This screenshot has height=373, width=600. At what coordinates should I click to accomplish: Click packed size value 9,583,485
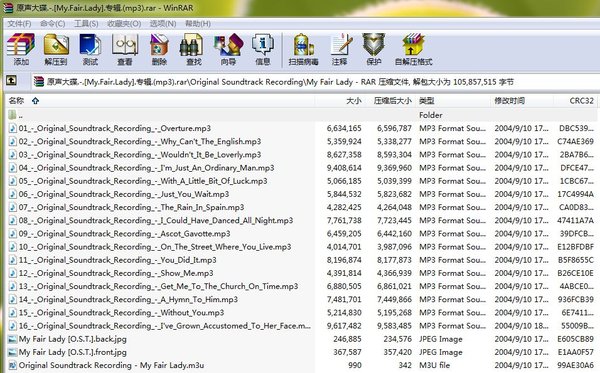[x=394, y=326]
